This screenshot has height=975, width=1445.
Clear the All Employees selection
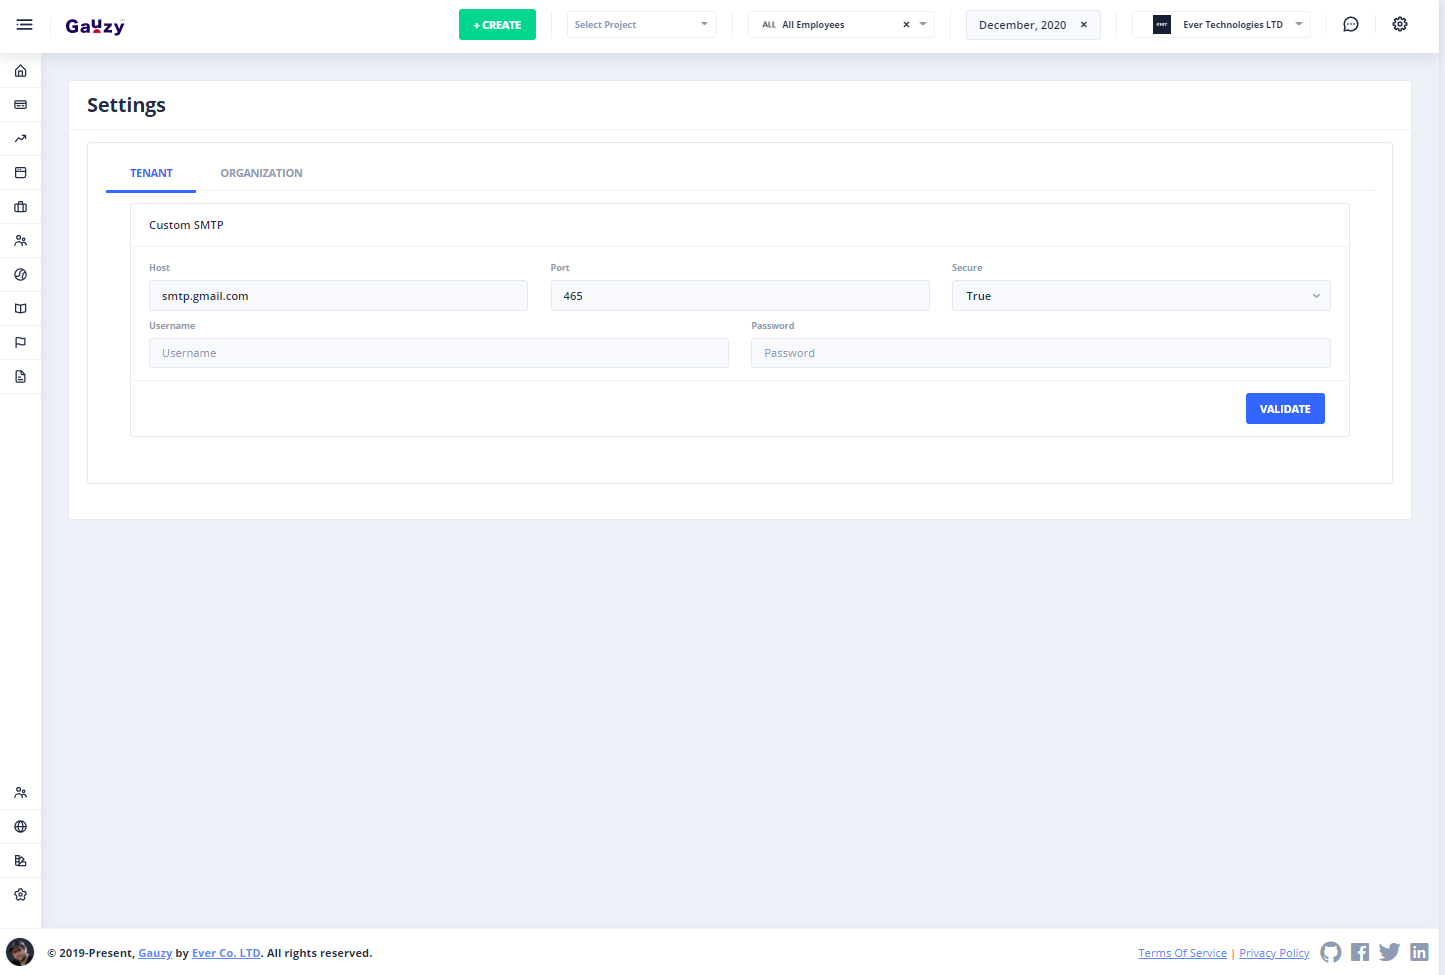click(x=906, y=25)
